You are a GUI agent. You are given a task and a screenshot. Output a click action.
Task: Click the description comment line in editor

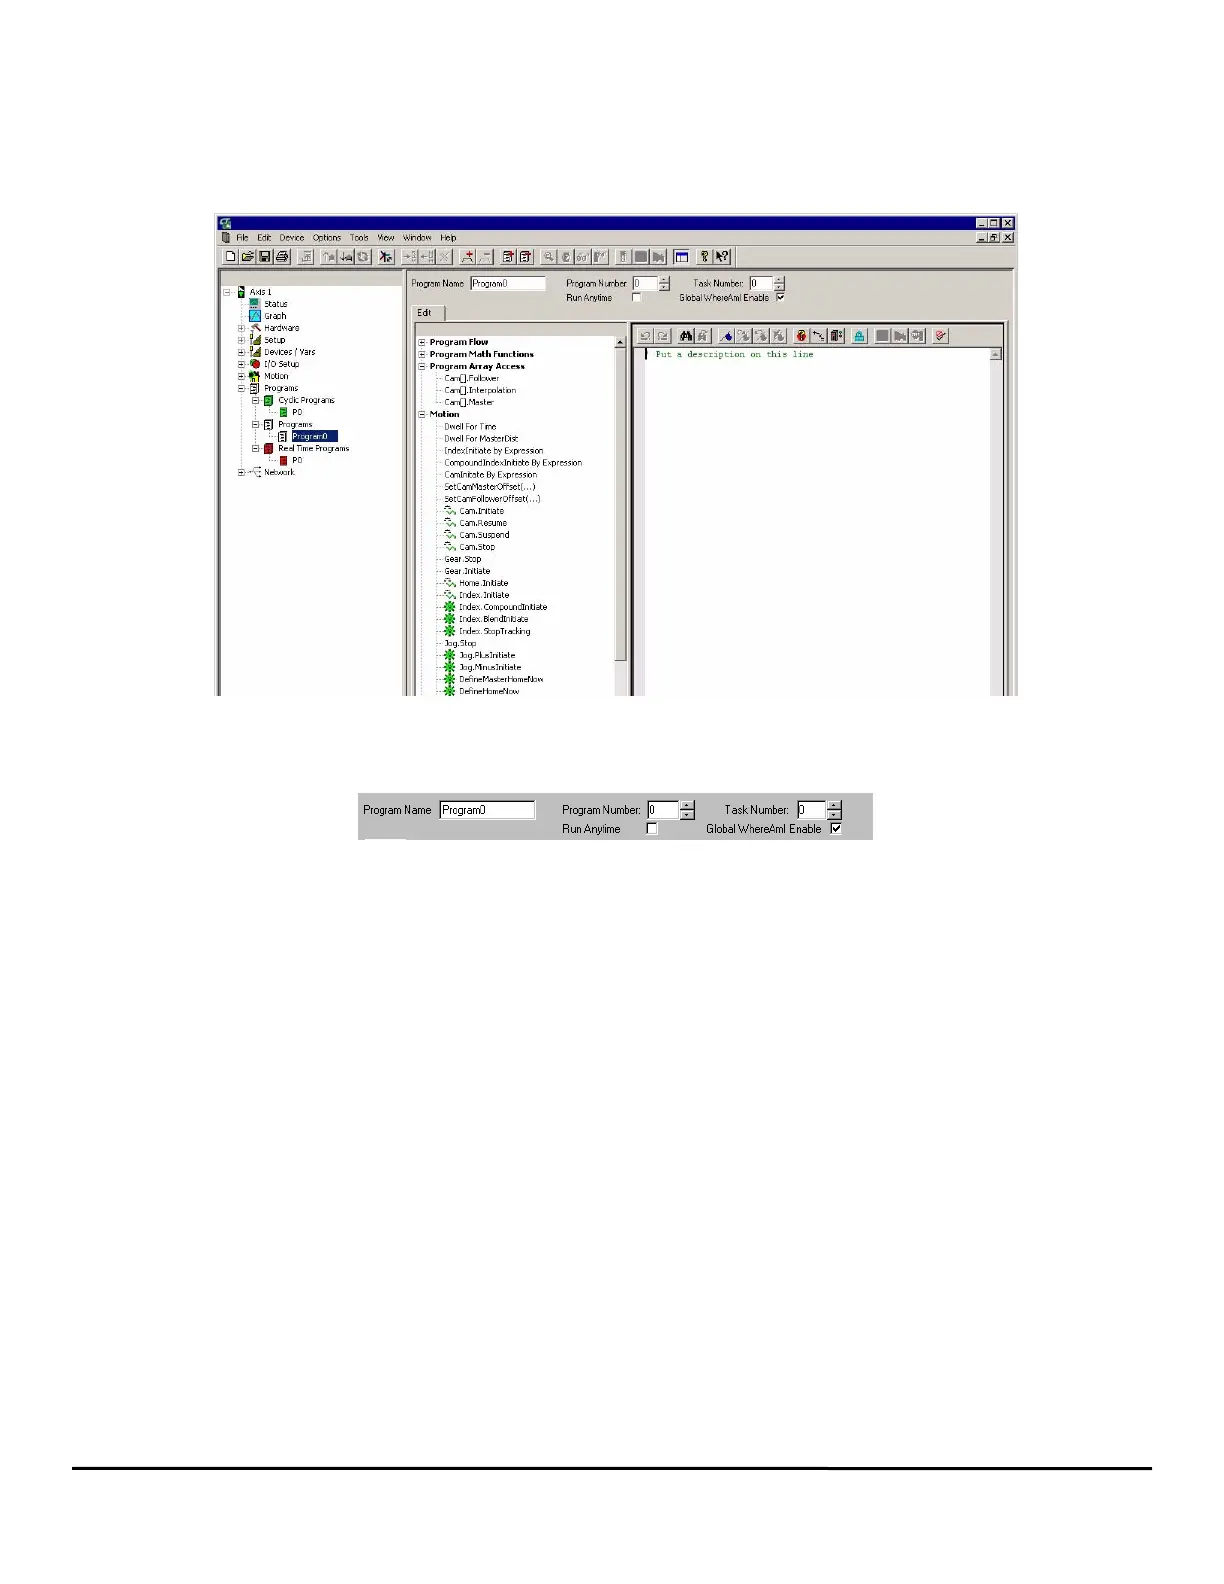coord(735,355)
